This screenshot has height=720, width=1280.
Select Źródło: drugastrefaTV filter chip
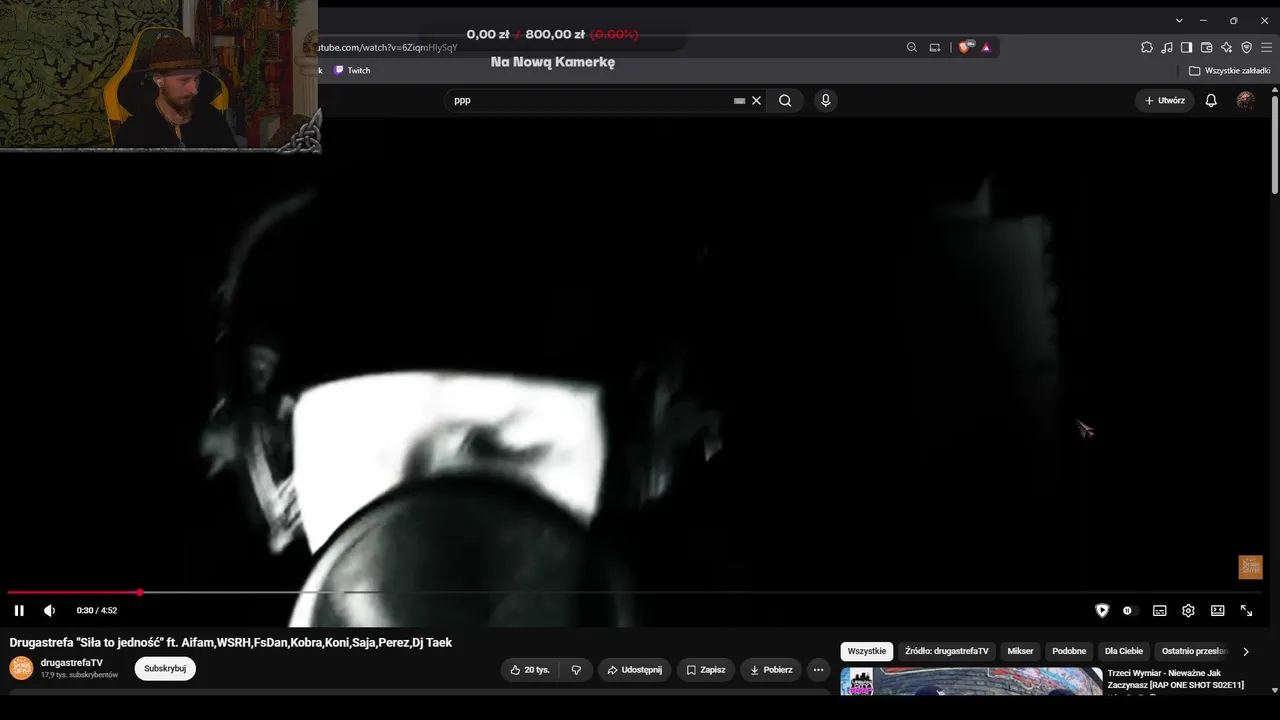(947, 651)
